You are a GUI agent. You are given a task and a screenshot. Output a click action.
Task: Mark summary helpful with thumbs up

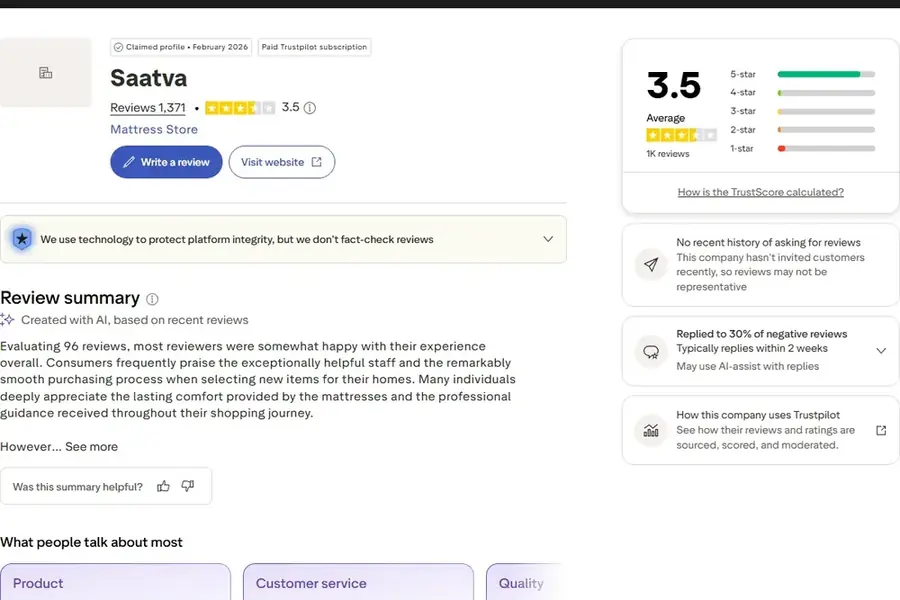coord(164,486)
